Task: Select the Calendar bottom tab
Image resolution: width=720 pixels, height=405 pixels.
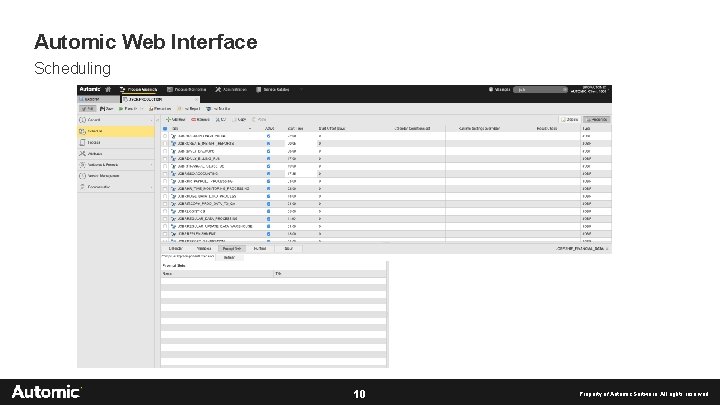Action: tap(175, 248)
